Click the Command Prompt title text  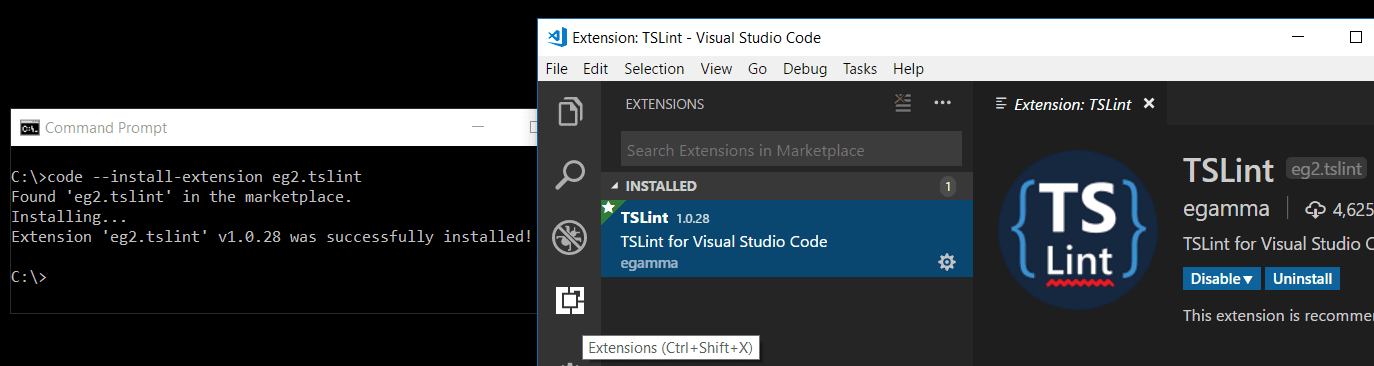coord(106,127)
